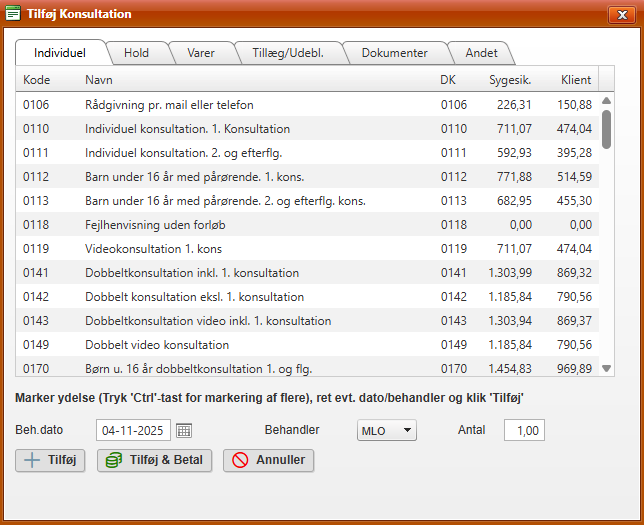Open the Varer tab
644x525 pixels.
click(x=200, y=53)
